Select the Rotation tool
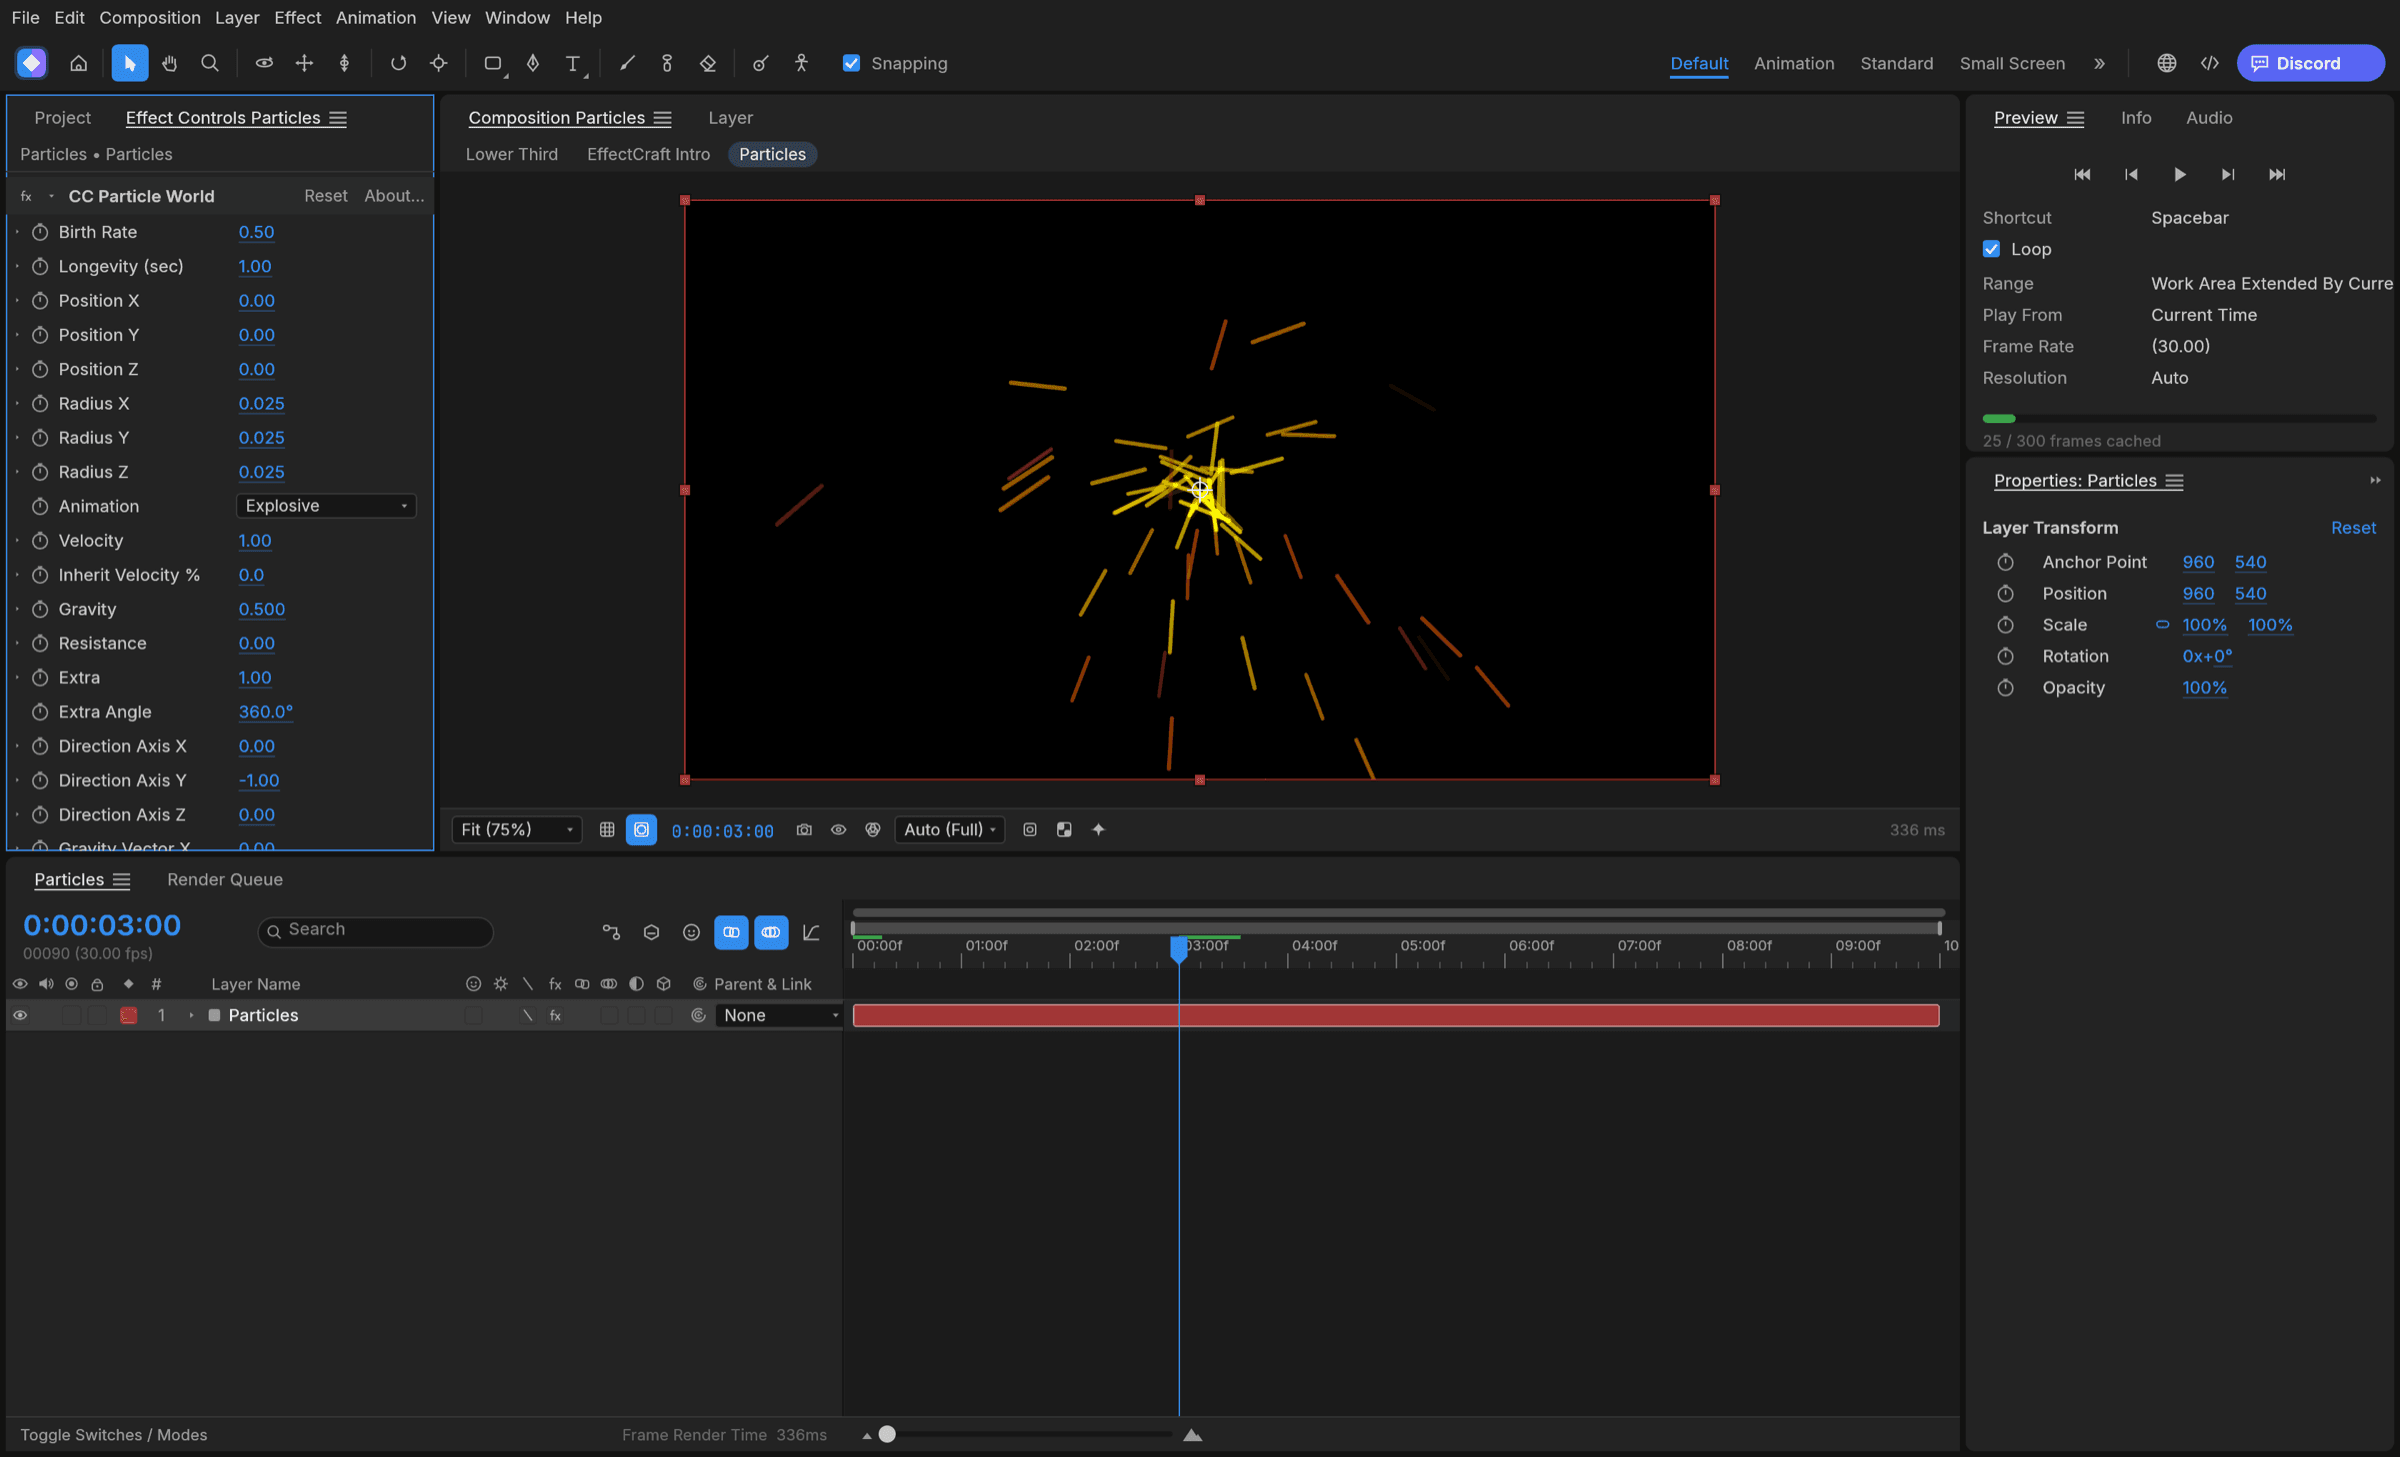 point(398,63)
